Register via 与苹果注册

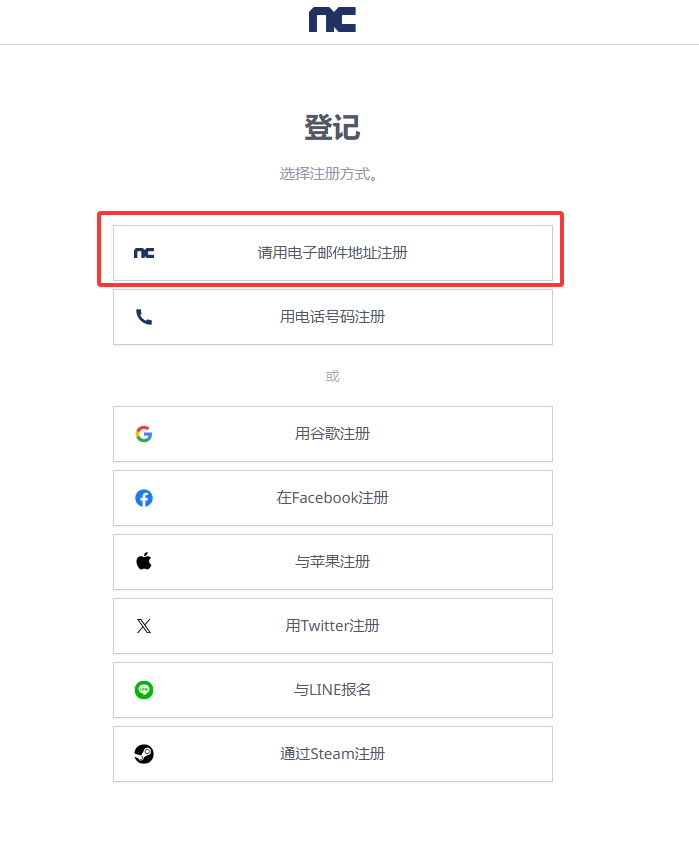pyautogui.click(x=333, y=562)
